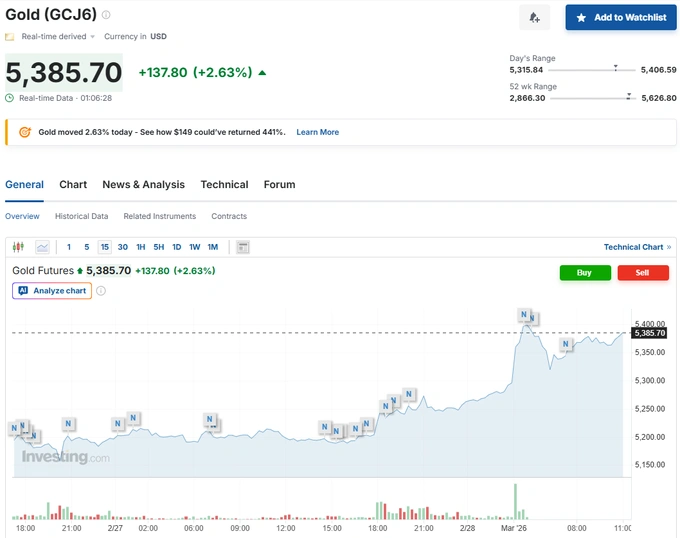
Task: Click the info icon beside Gold (GCJ6)
Action: 107,15
